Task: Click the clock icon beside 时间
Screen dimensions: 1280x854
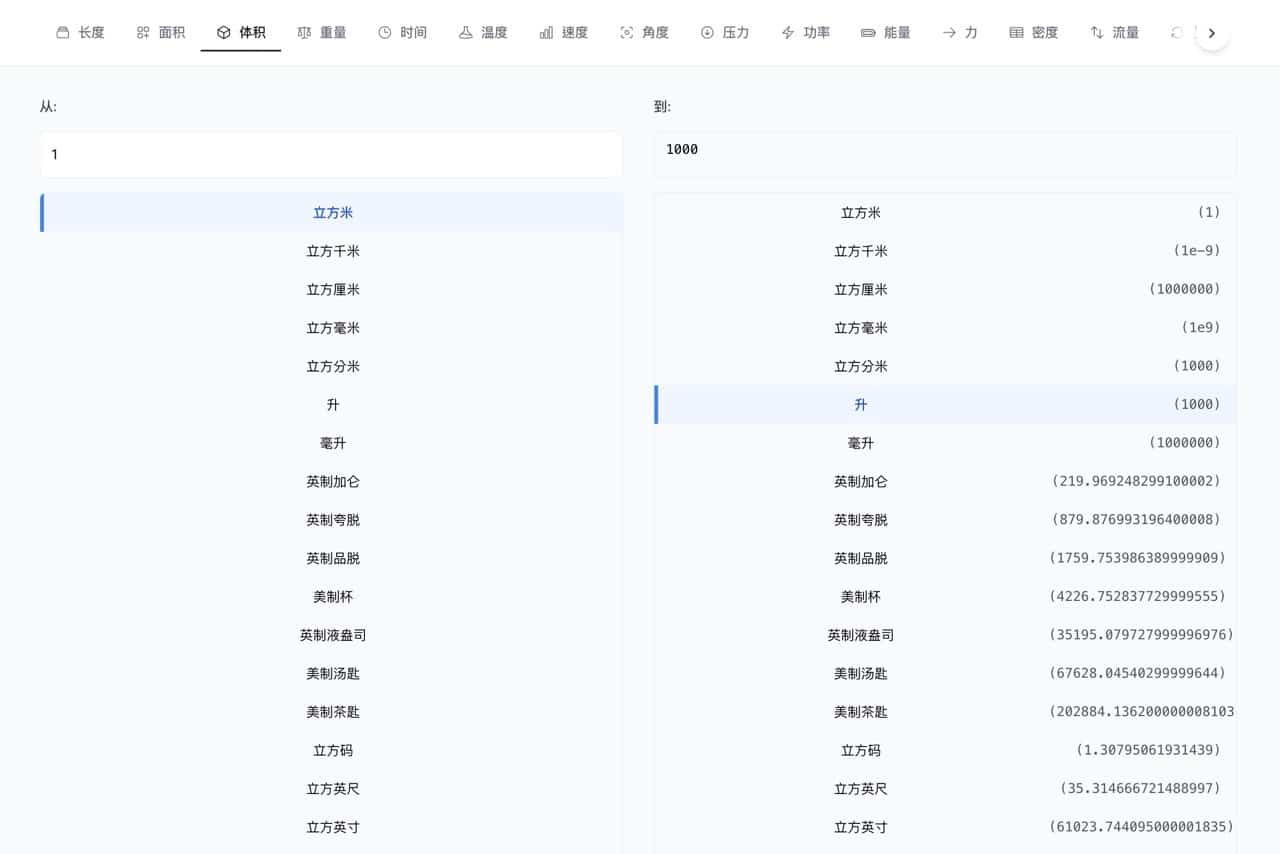Action: pos(385,33)
